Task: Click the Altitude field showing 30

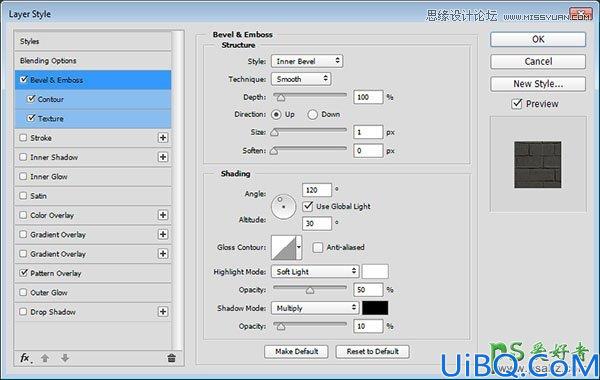Action: 317,223
